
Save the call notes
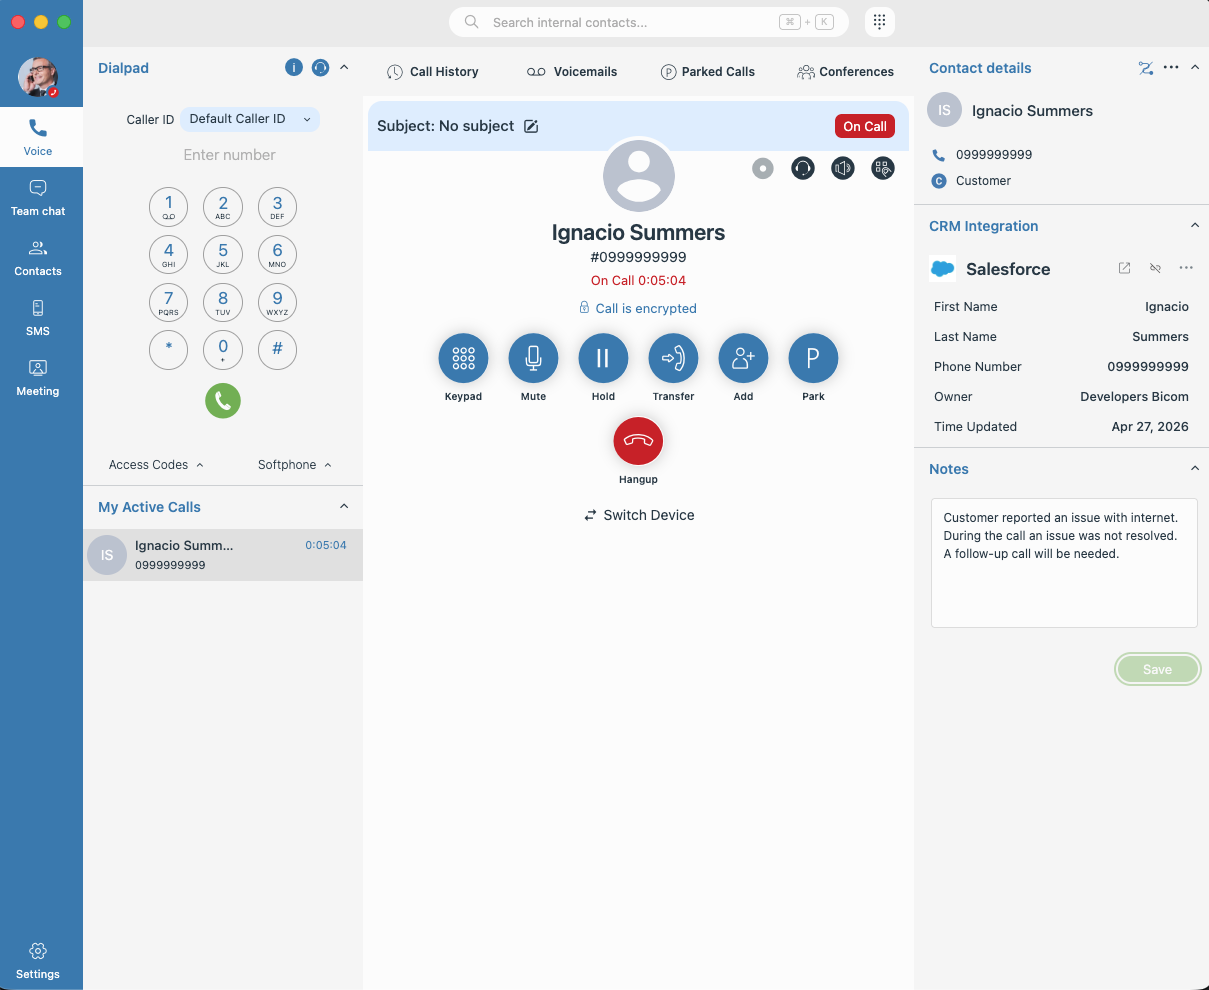[1157, 670]
